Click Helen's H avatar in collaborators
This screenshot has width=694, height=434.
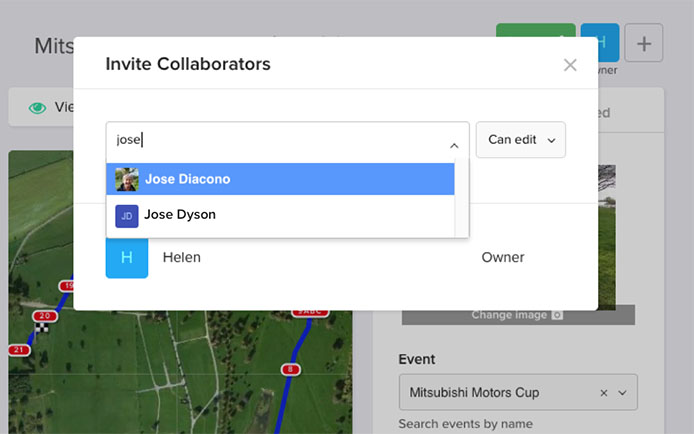(127, 258)
